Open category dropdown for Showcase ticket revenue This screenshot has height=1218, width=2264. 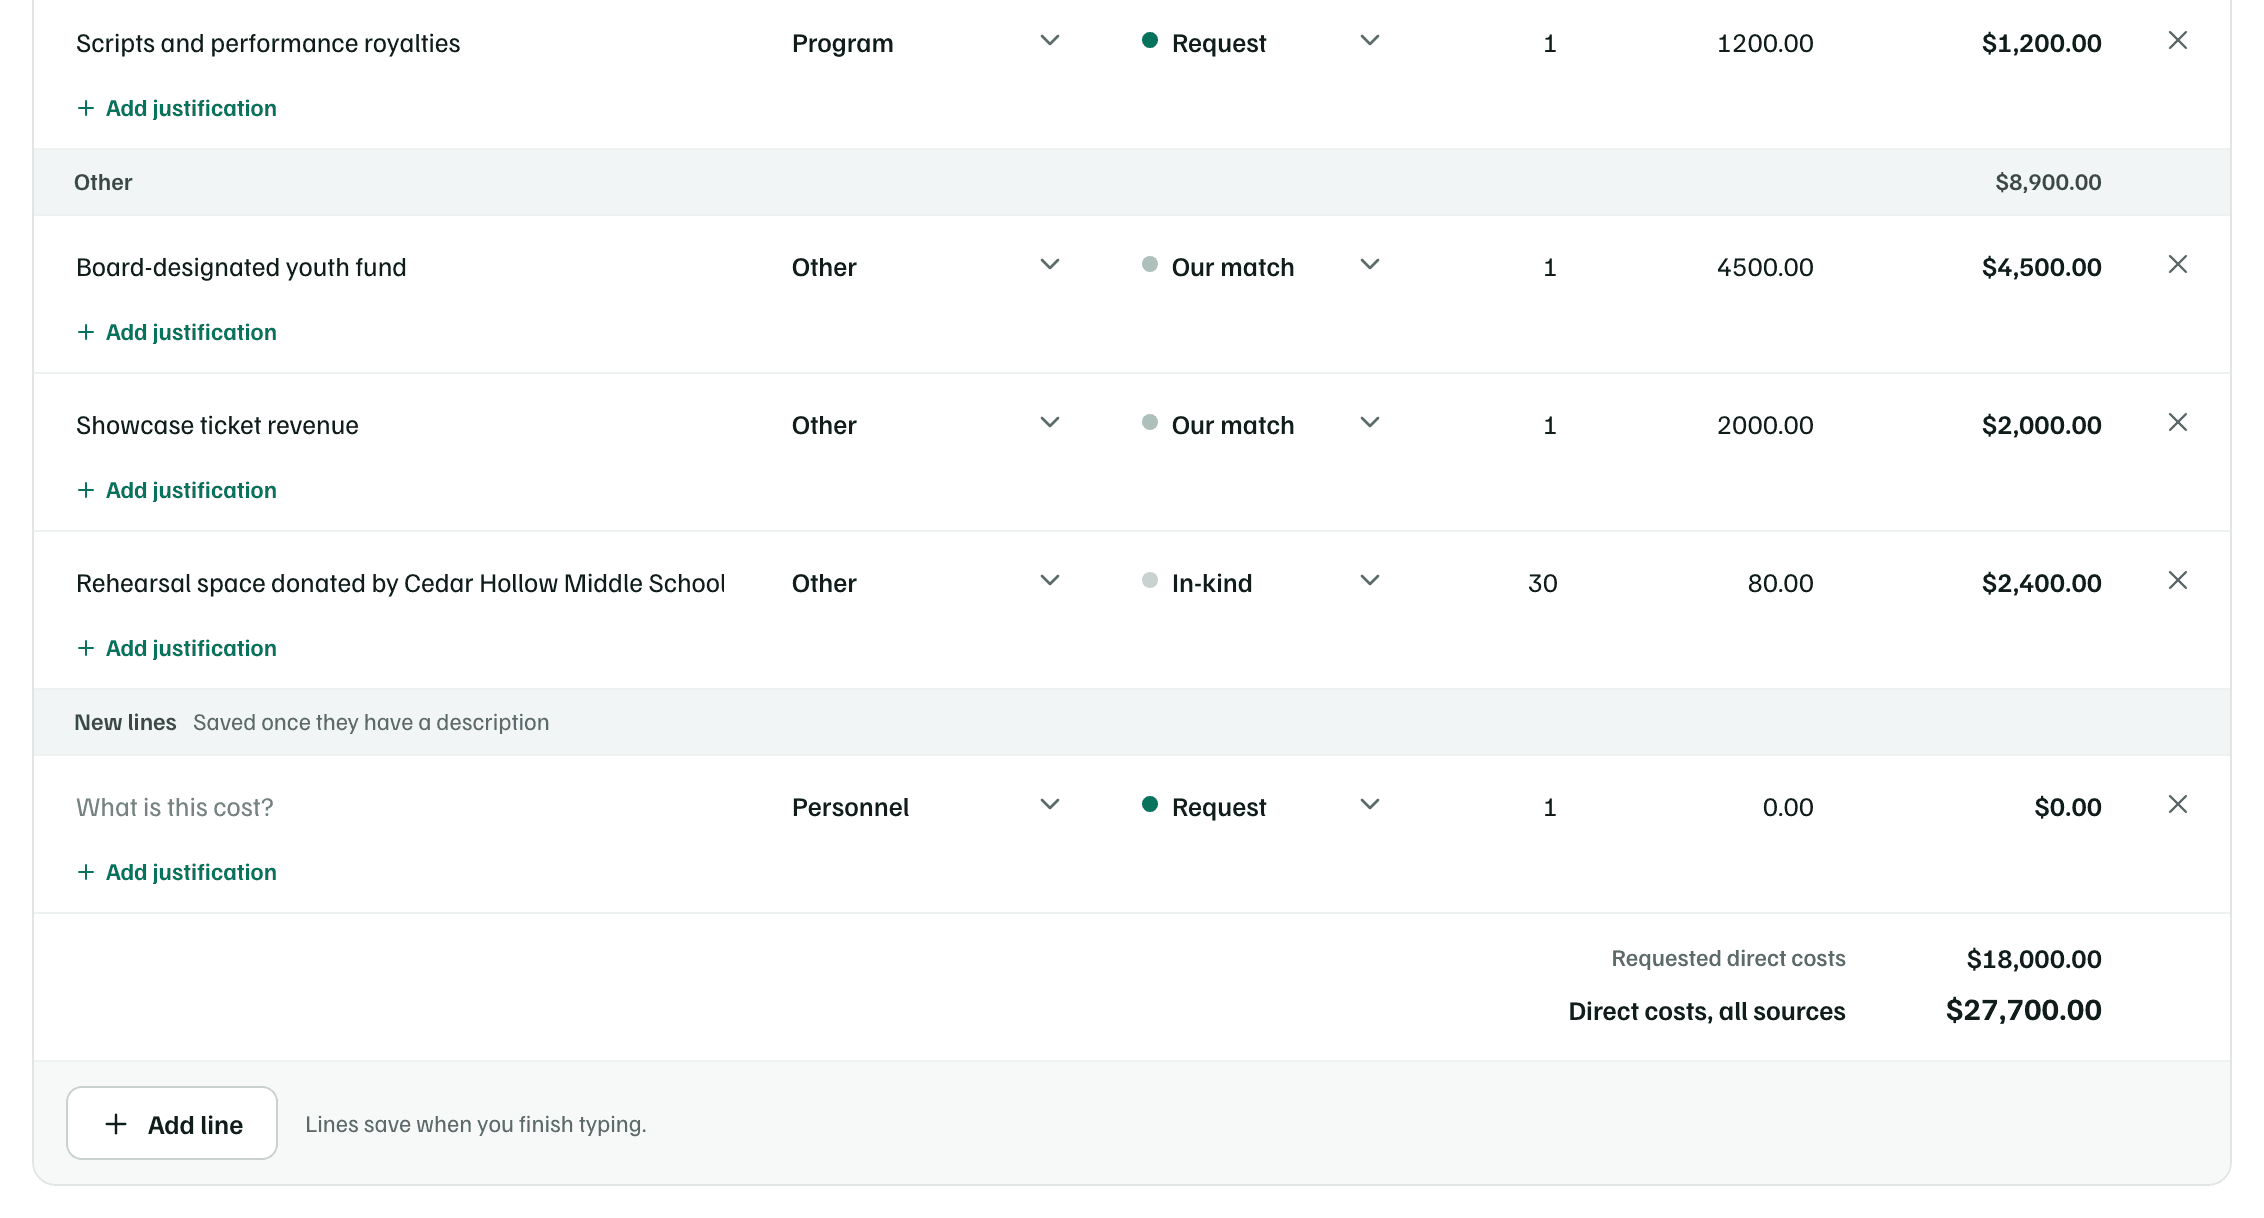click(x=926, y=425)
